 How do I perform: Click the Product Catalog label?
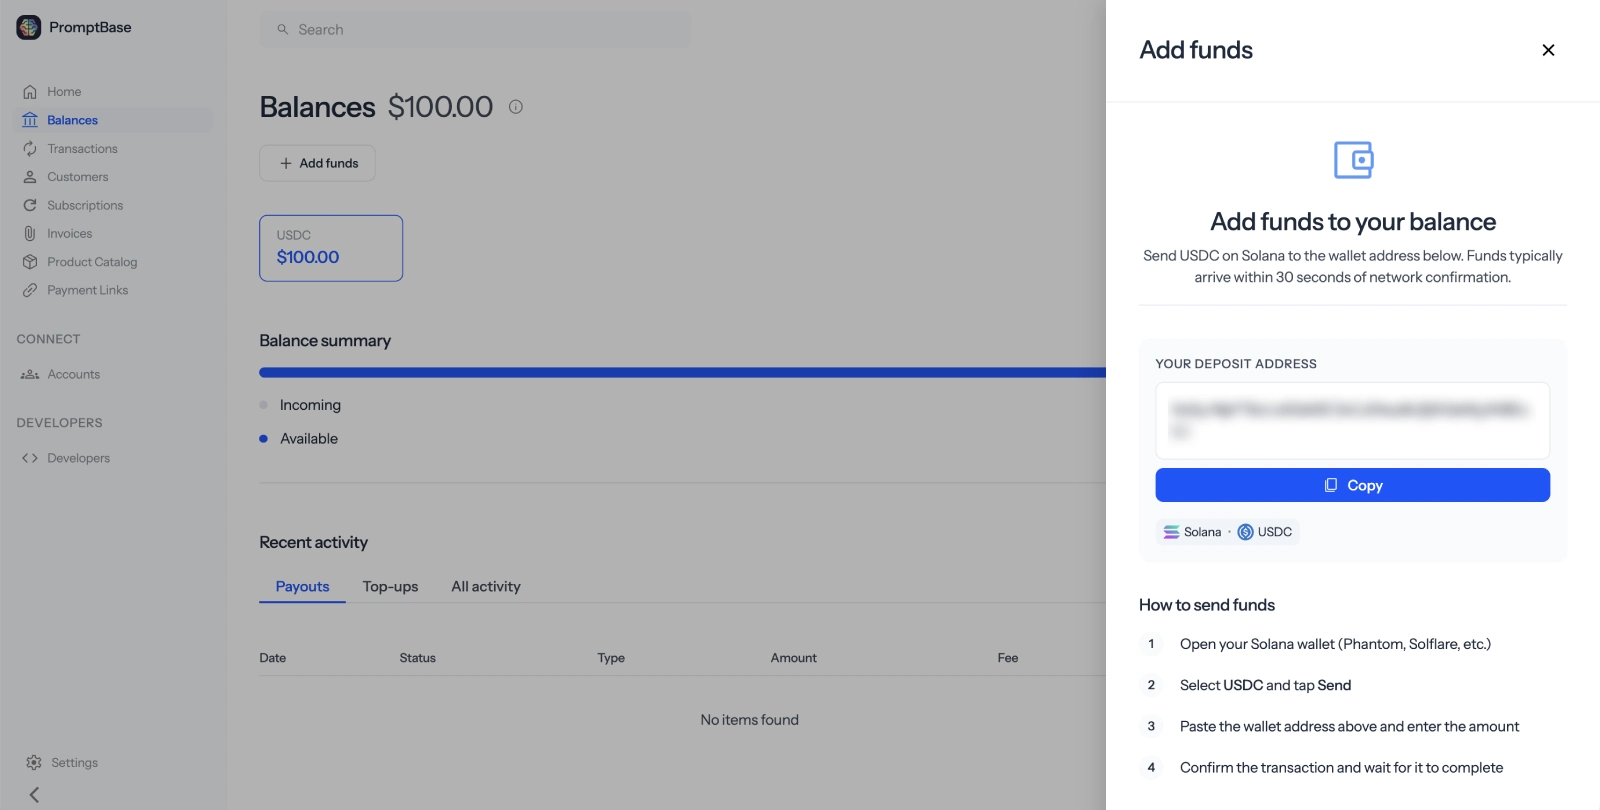point(92,262)
